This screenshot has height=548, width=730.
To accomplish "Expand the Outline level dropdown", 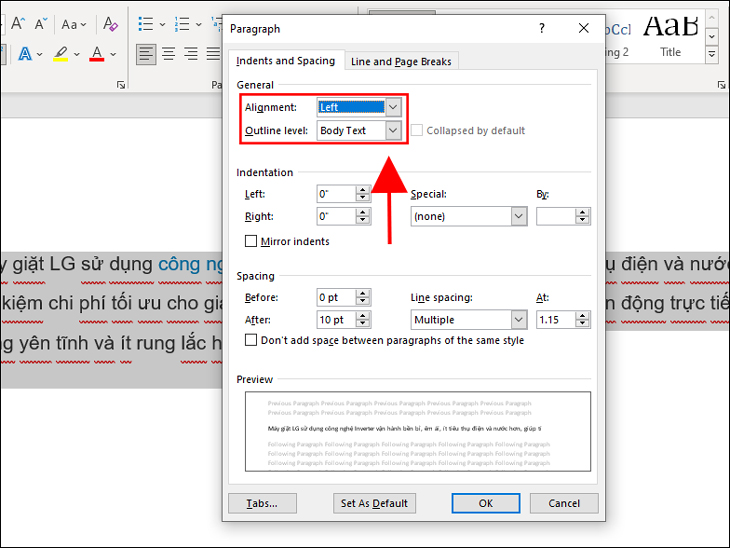I will 393,131.
